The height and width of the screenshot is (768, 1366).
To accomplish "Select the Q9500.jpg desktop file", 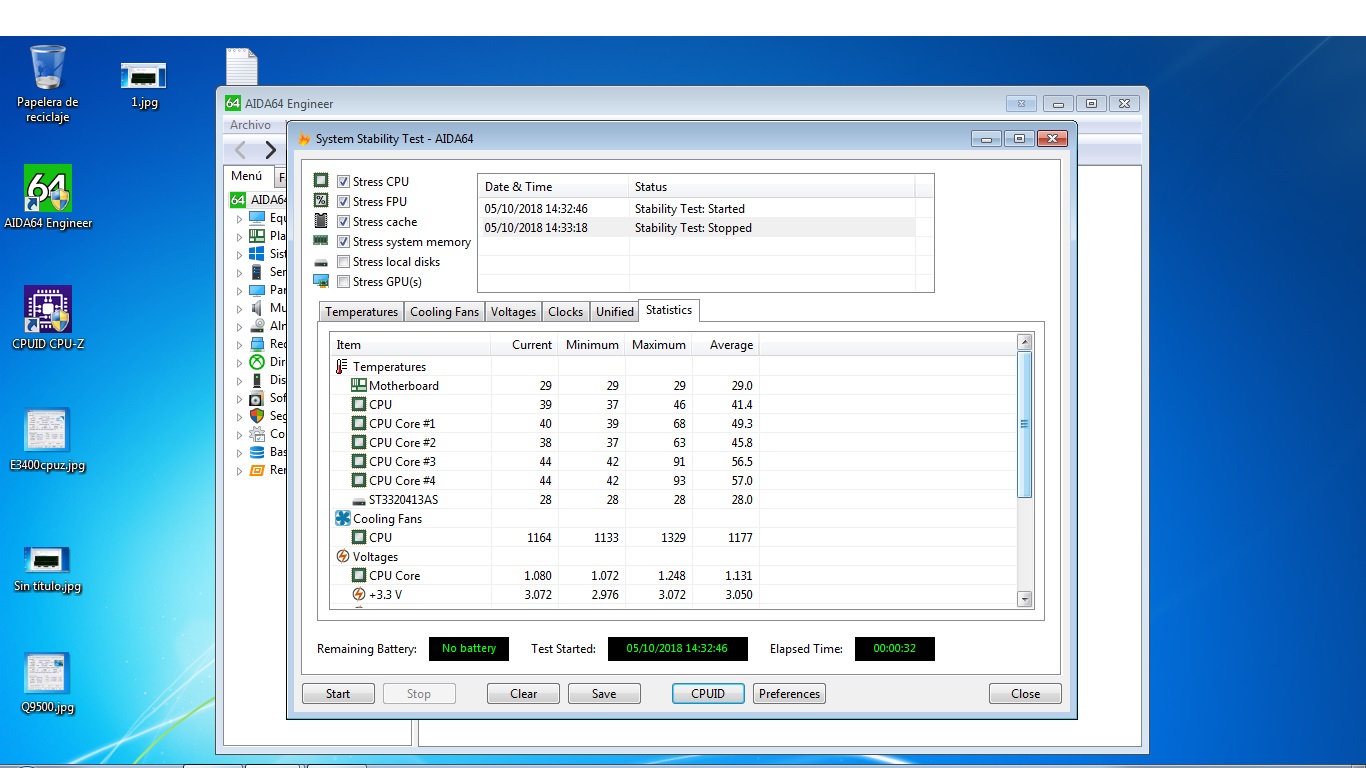I will [48, 683].
